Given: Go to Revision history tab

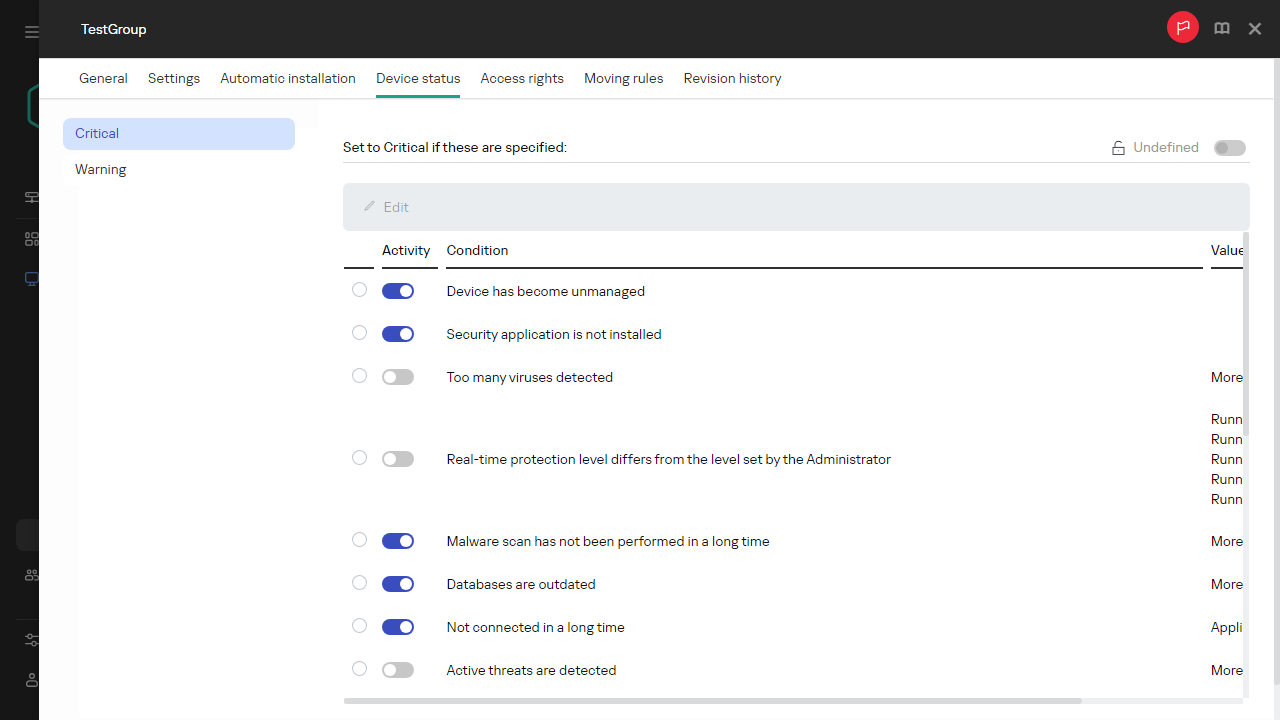Looking at the screenshot, I should click(732, 78).
